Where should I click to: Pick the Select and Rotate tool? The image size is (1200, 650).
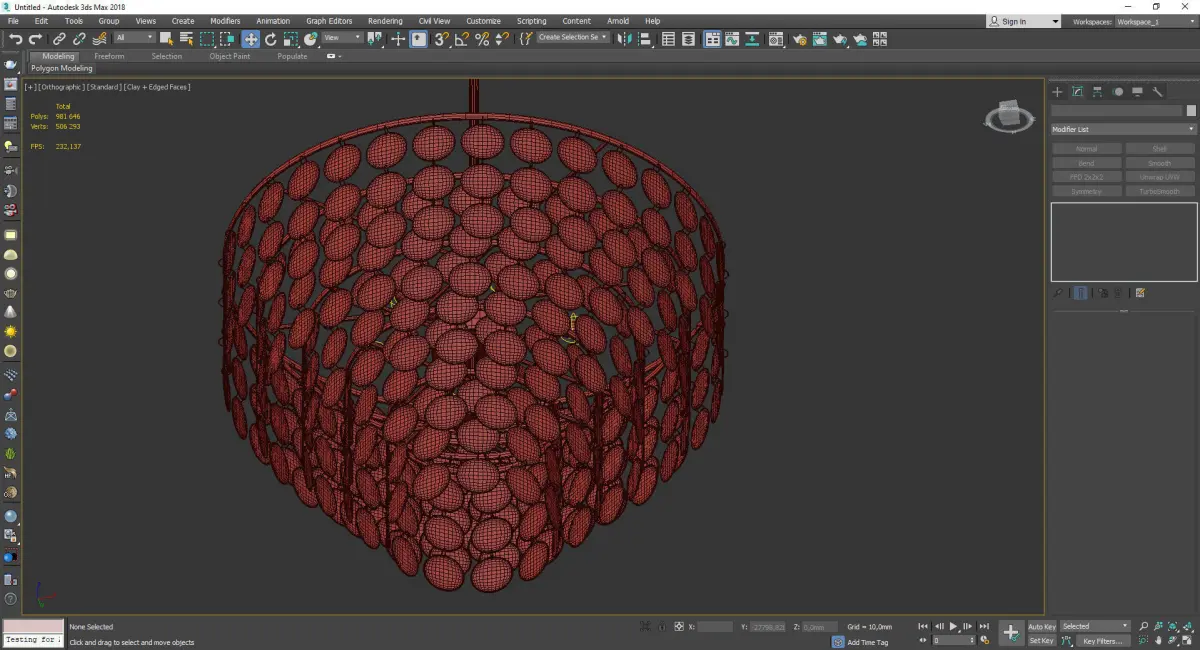[270, 39]
